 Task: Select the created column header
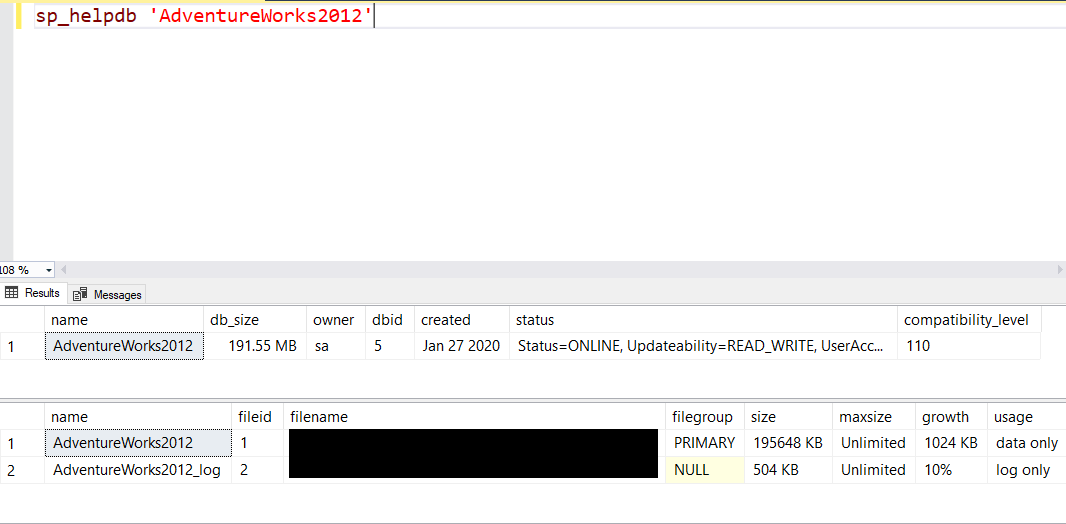click(x=462, y=319)
